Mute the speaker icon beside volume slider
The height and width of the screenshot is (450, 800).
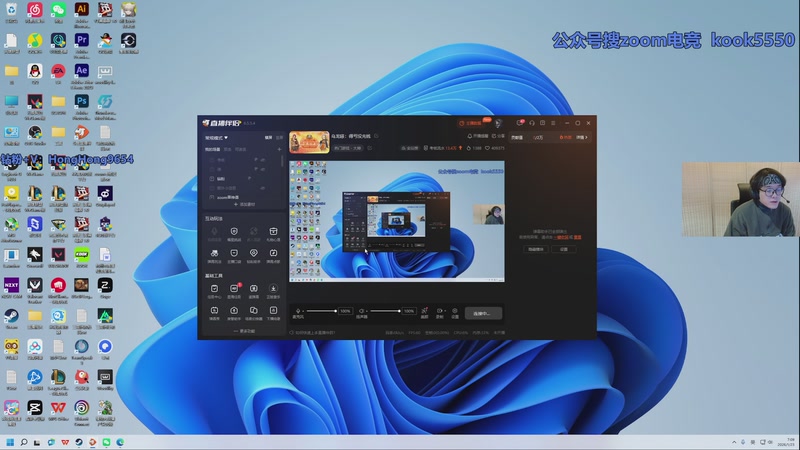click(x=362, y=311)
